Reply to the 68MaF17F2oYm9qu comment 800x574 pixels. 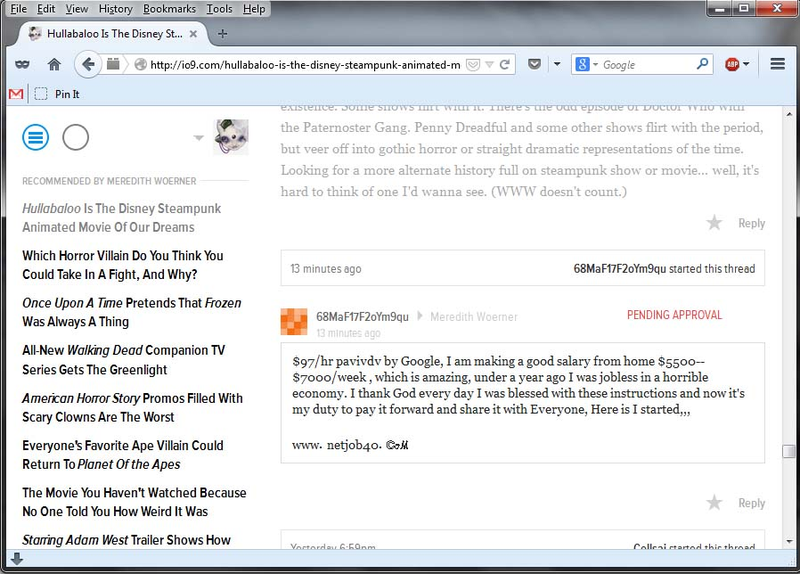pyautogui.click(x=752, y=503)
